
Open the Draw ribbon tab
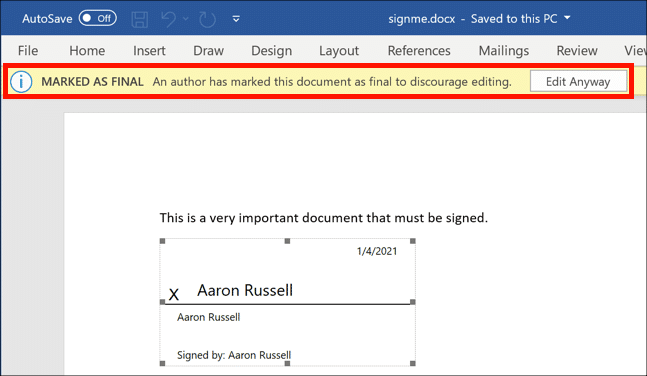208,50
